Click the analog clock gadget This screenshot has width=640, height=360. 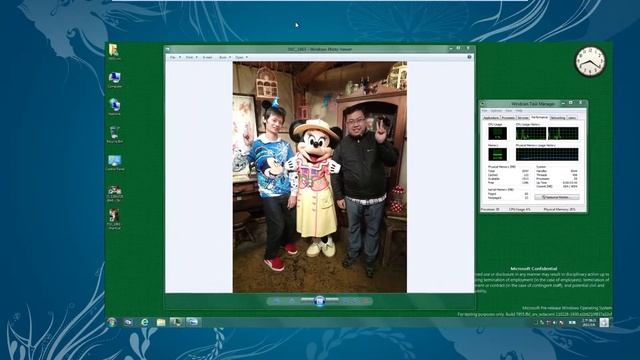point(590,62)
